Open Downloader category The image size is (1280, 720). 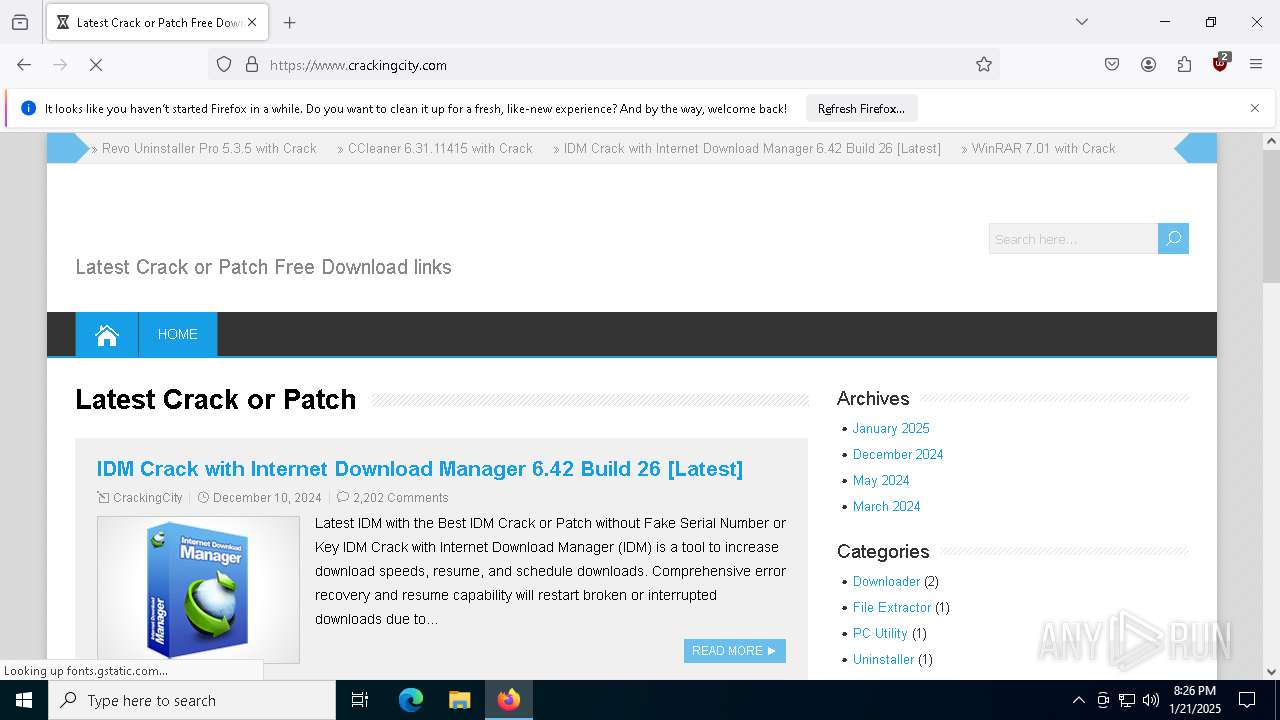pos(886,581)
